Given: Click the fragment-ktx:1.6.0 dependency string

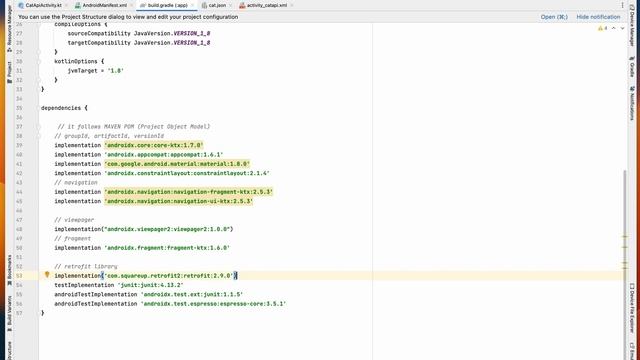Looking at the screenshot, I should coord(167,248).
